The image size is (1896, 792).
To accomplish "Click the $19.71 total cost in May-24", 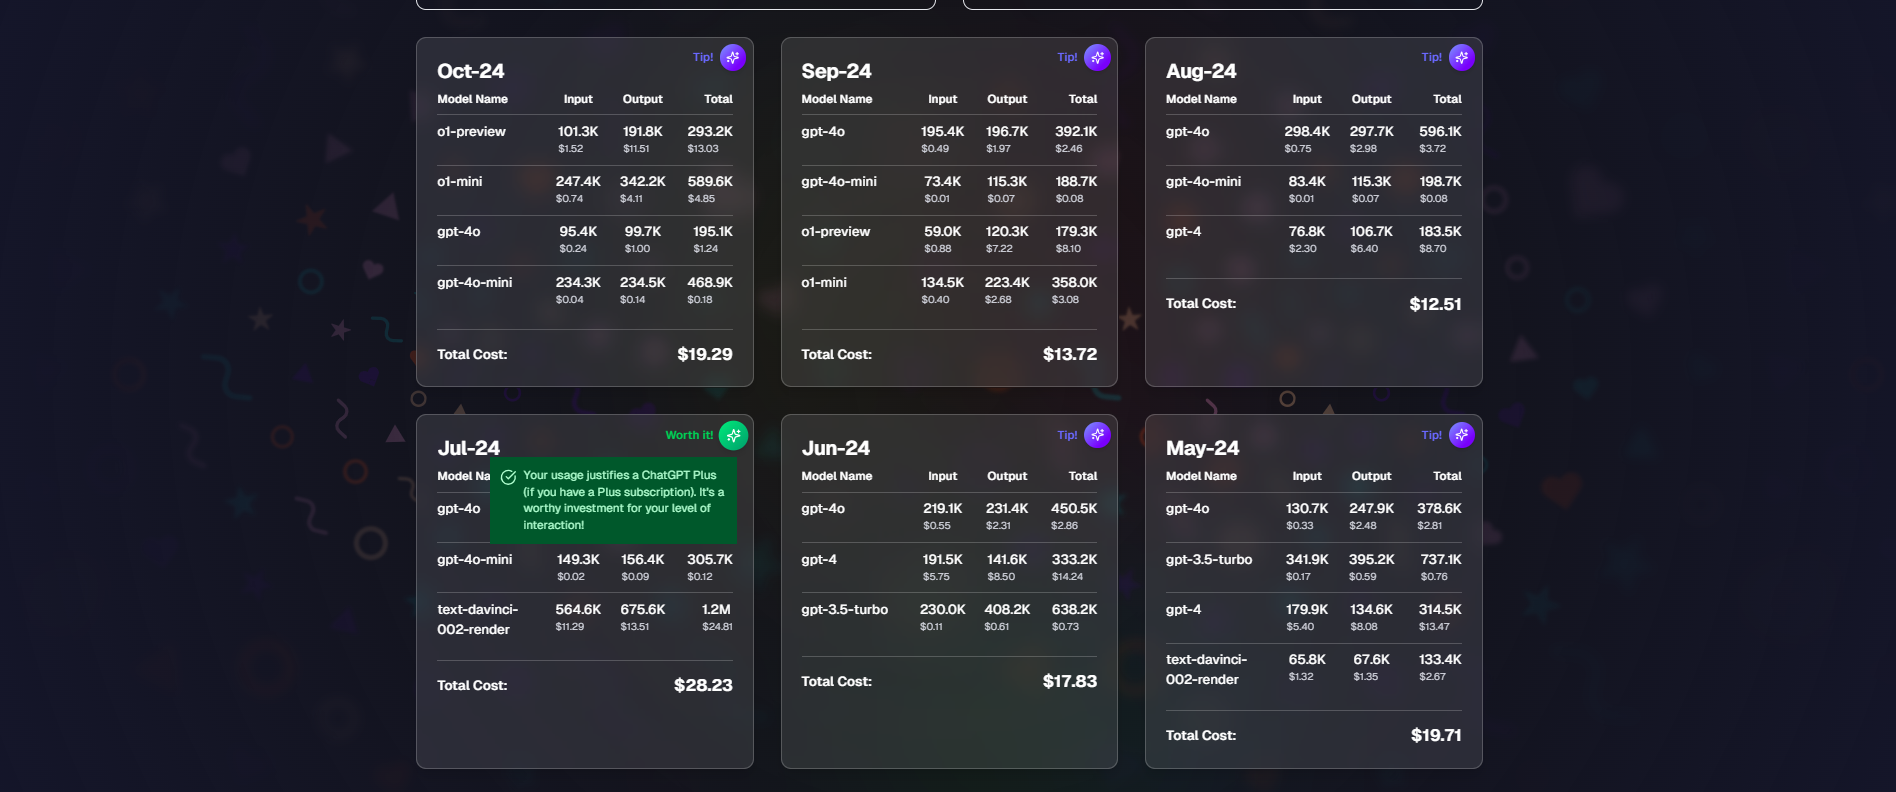I will pyautogui.click(x=1436, y=735).
